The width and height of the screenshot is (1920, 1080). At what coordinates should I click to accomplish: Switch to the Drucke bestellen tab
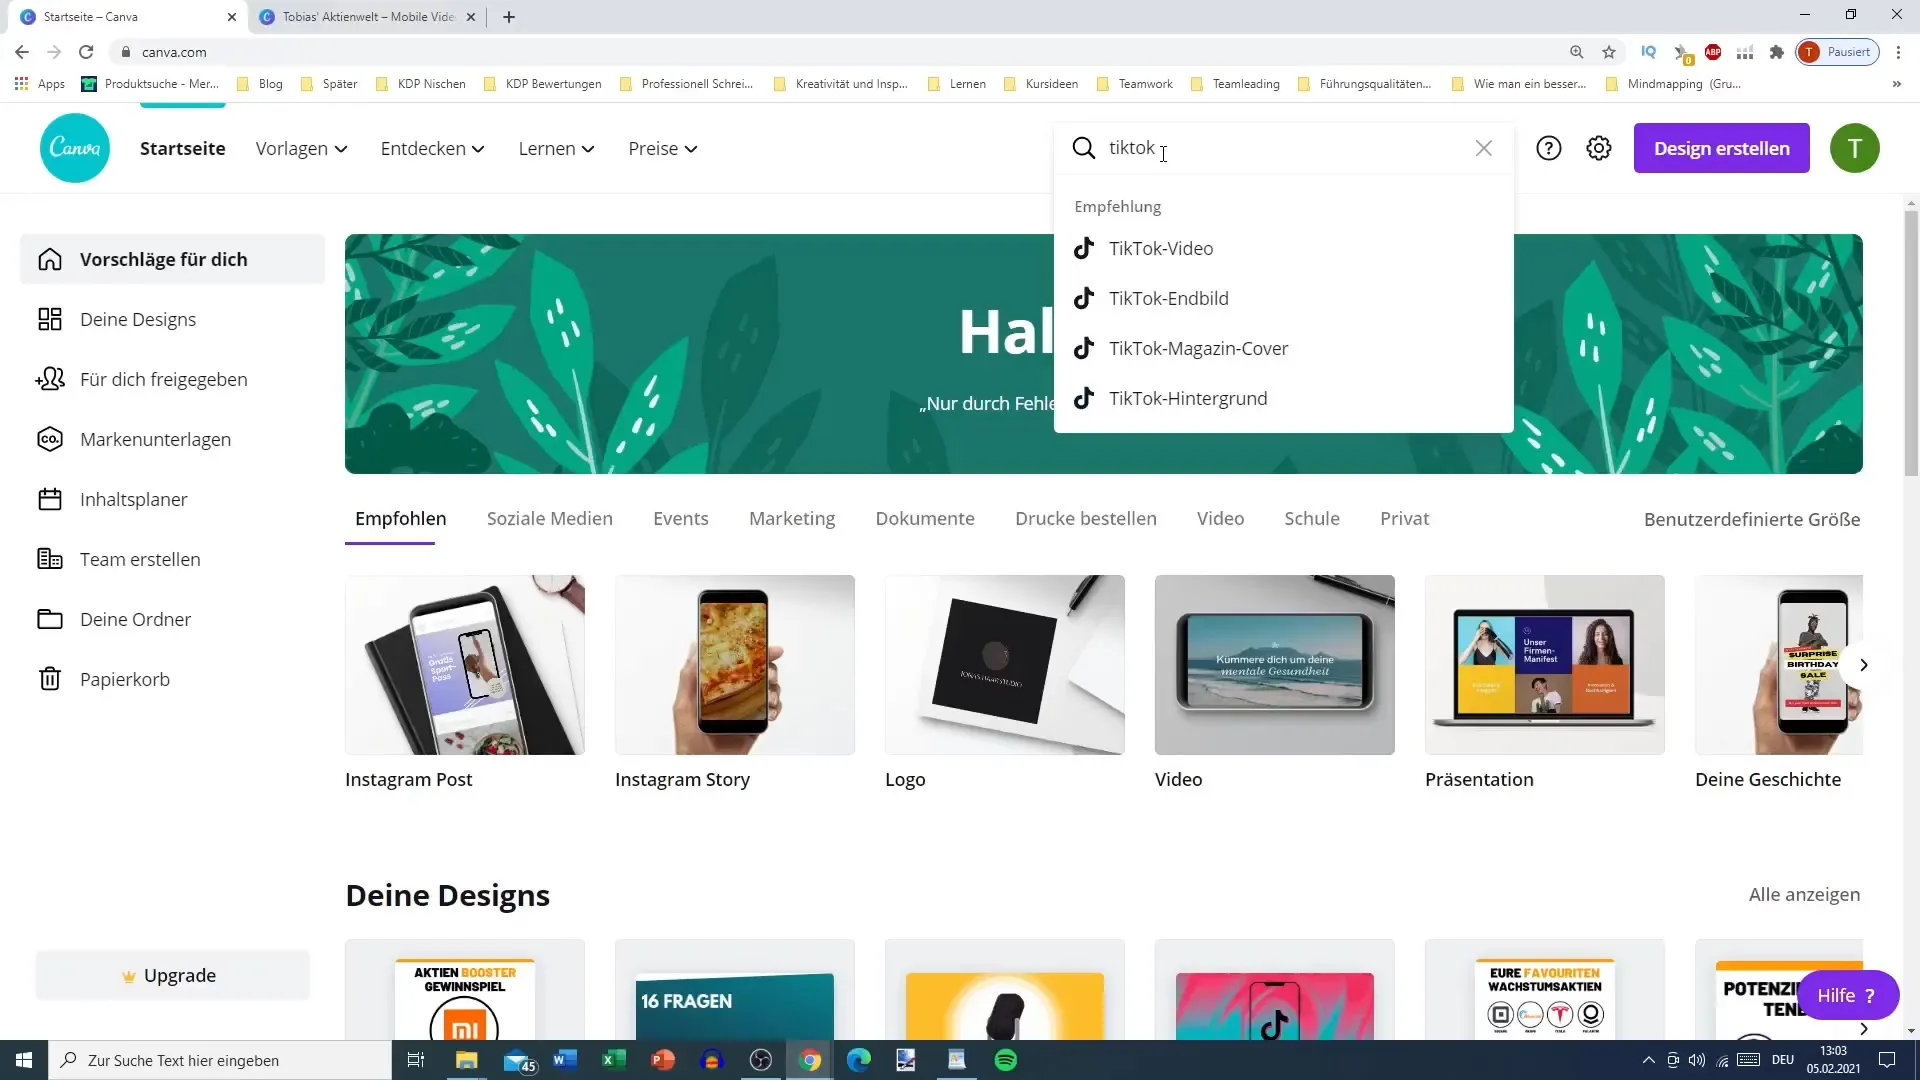[x=1086, y=518]
